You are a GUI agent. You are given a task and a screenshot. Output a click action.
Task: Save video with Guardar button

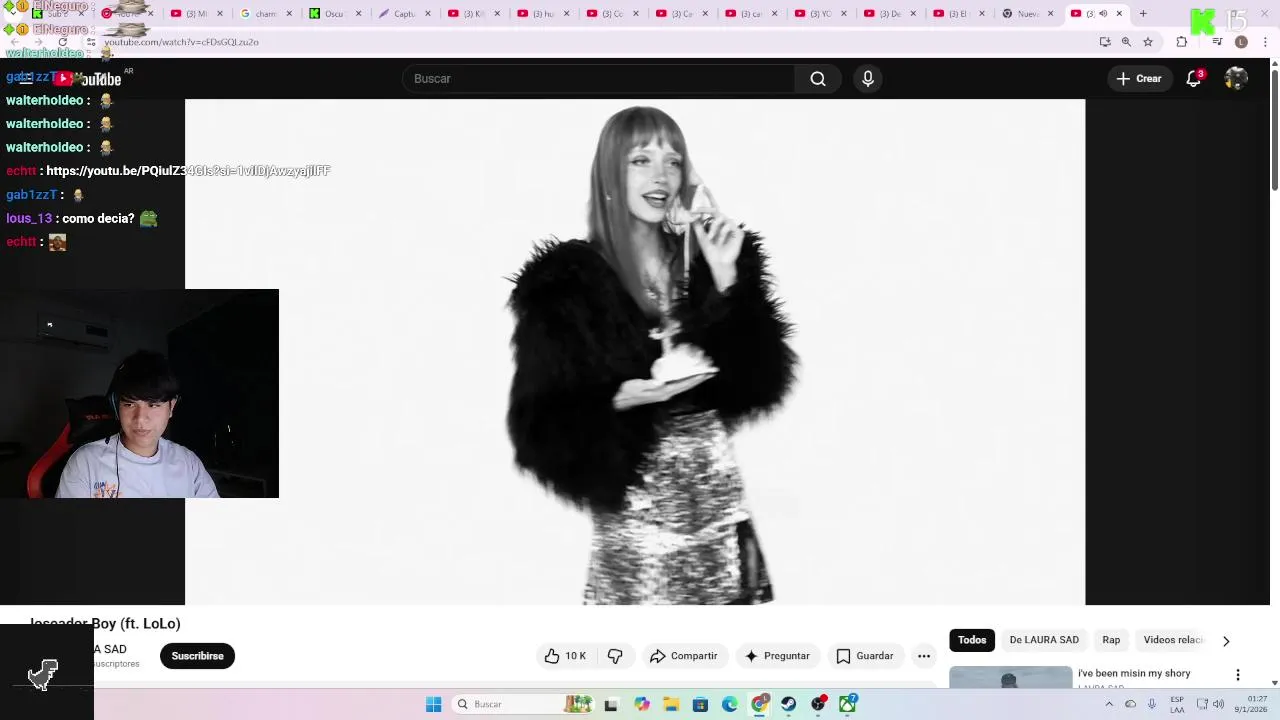tap(865, 656)
